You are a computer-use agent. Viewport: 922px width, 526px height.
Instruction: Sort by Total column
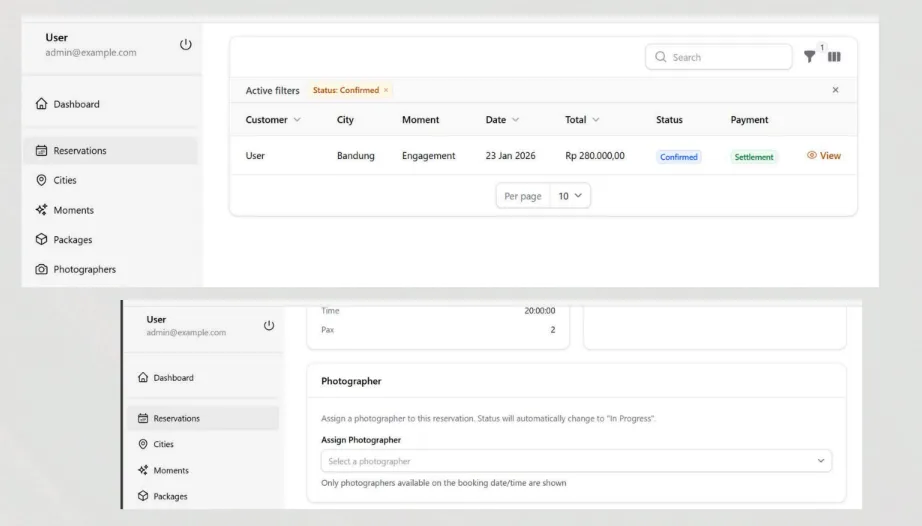(x=582, y=119)
